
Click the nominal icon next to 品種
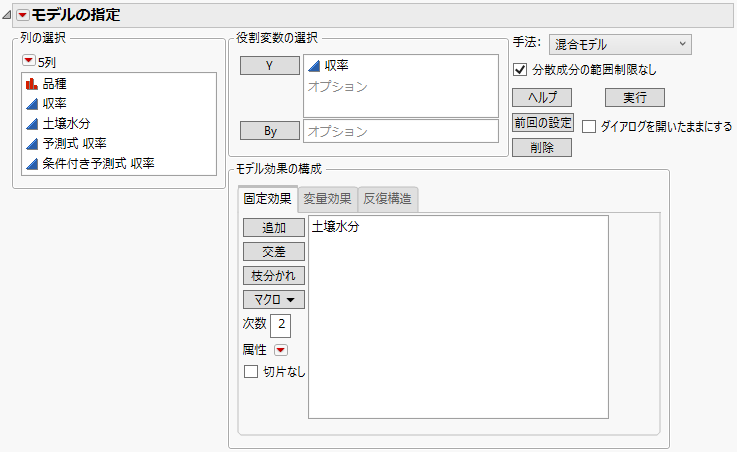pos(32,84)
